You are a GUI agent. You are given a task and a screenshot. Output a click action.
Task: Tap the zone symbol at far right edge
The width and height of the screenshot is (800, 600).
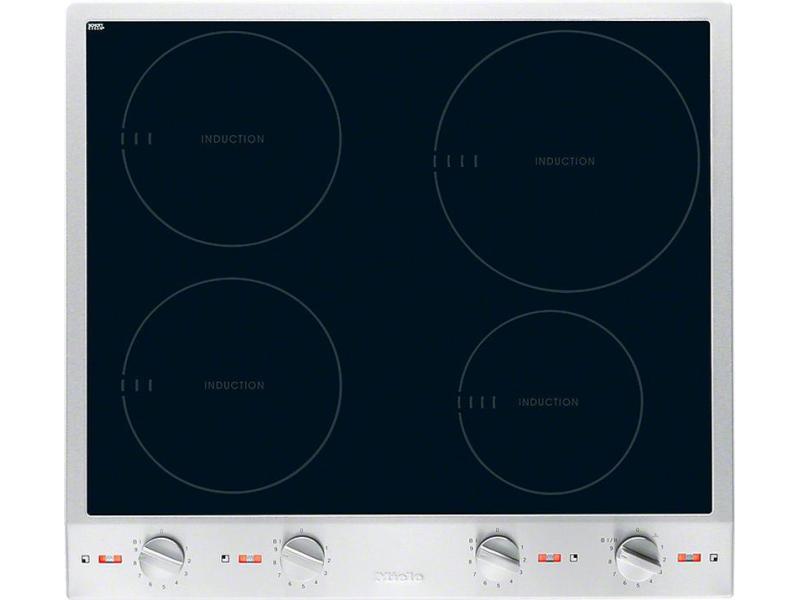pyautogui.click(x=714, y=558)
